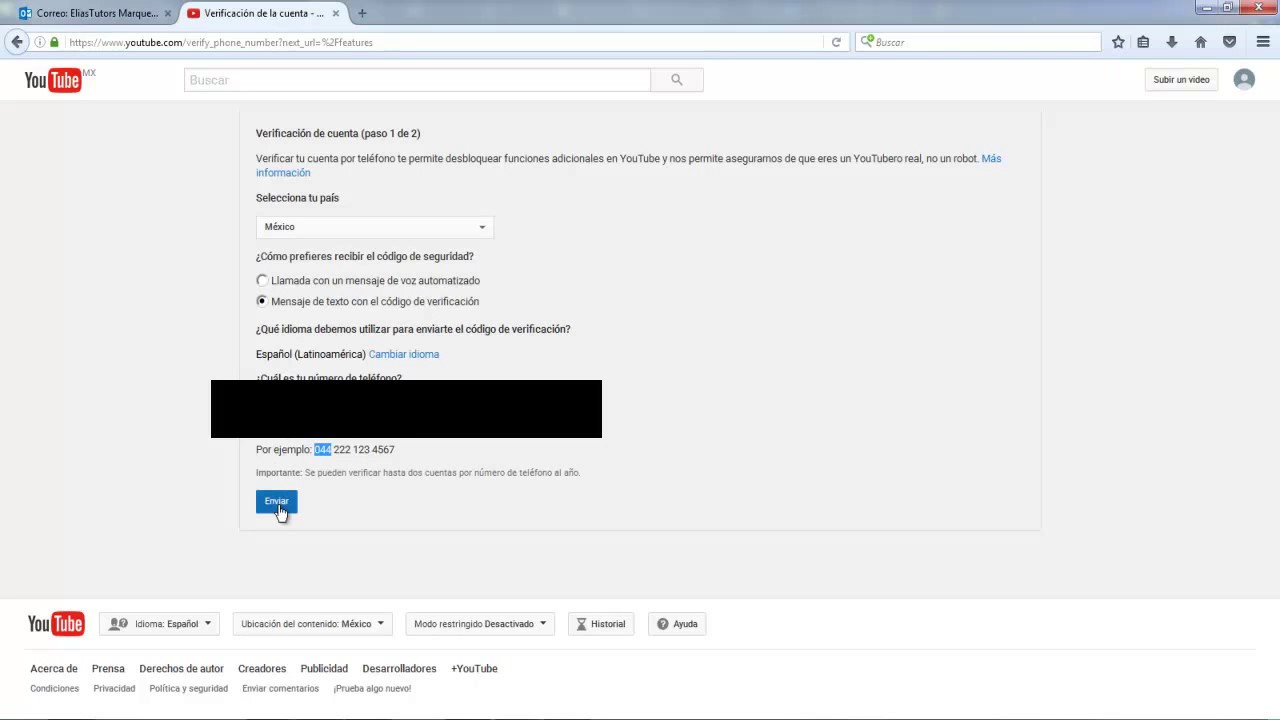Open Política y seguridad link
Screen dimensions: 1280x720
pyautogui.click(x=188, y=689)
